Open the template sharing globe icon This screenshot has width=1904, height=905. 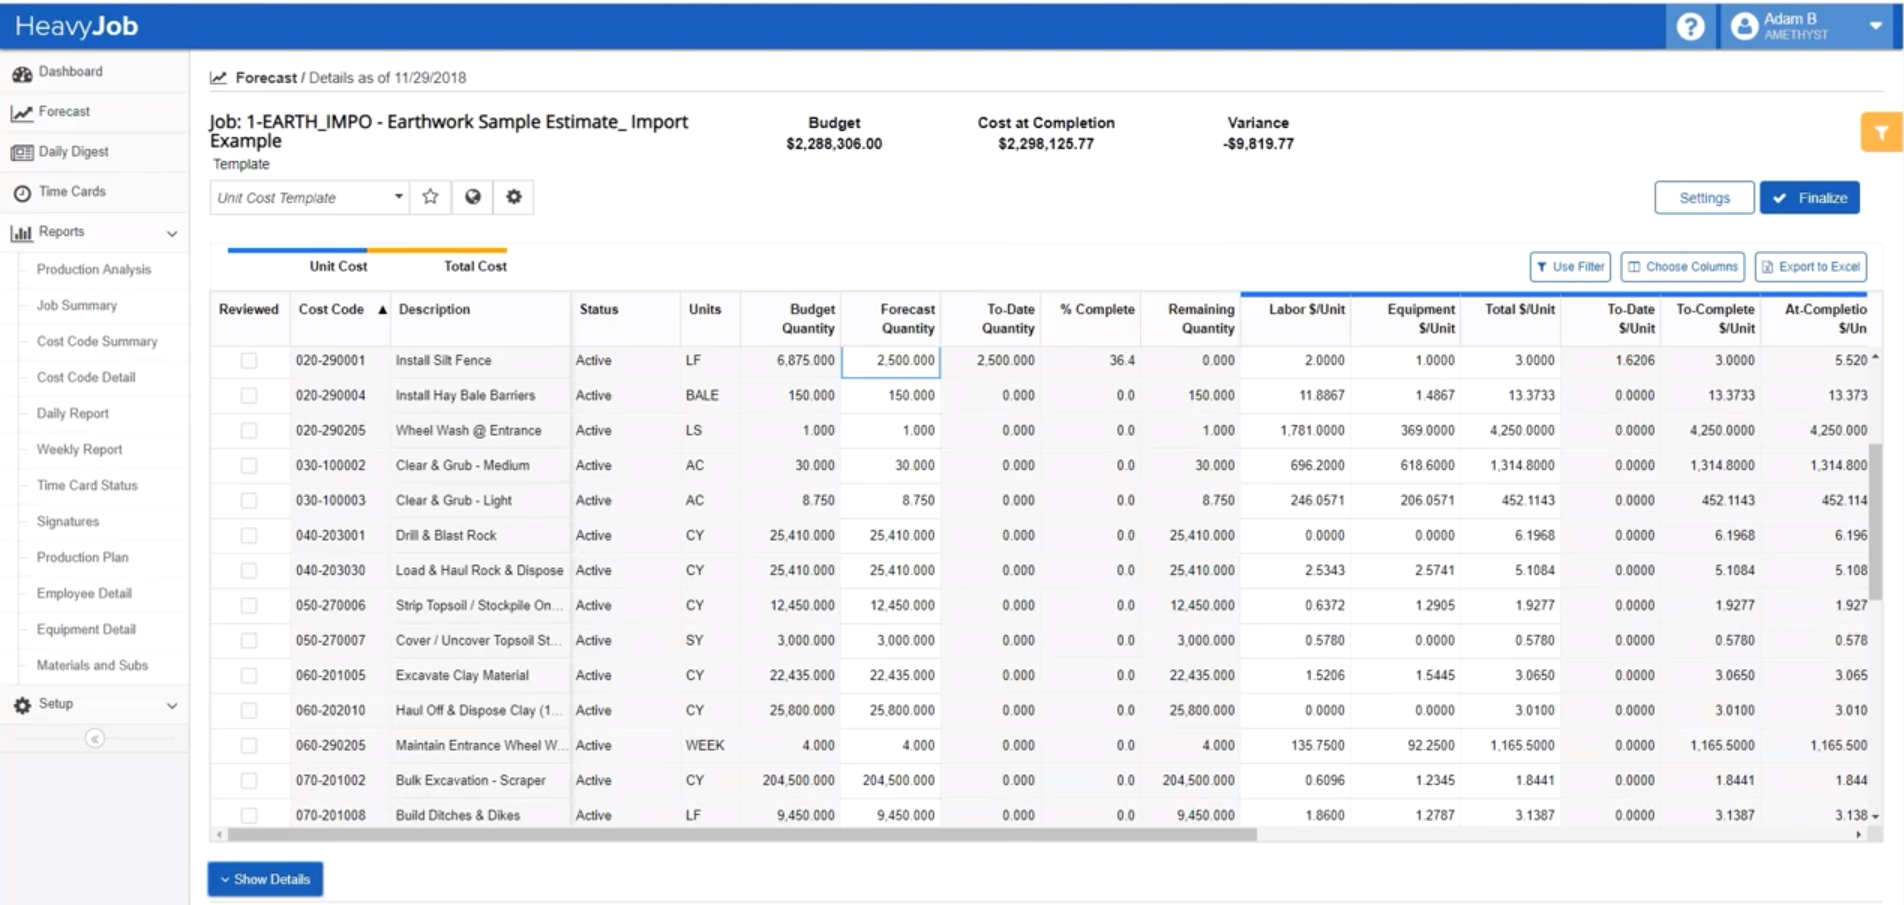pyautogui.click(x=472, y=197)
